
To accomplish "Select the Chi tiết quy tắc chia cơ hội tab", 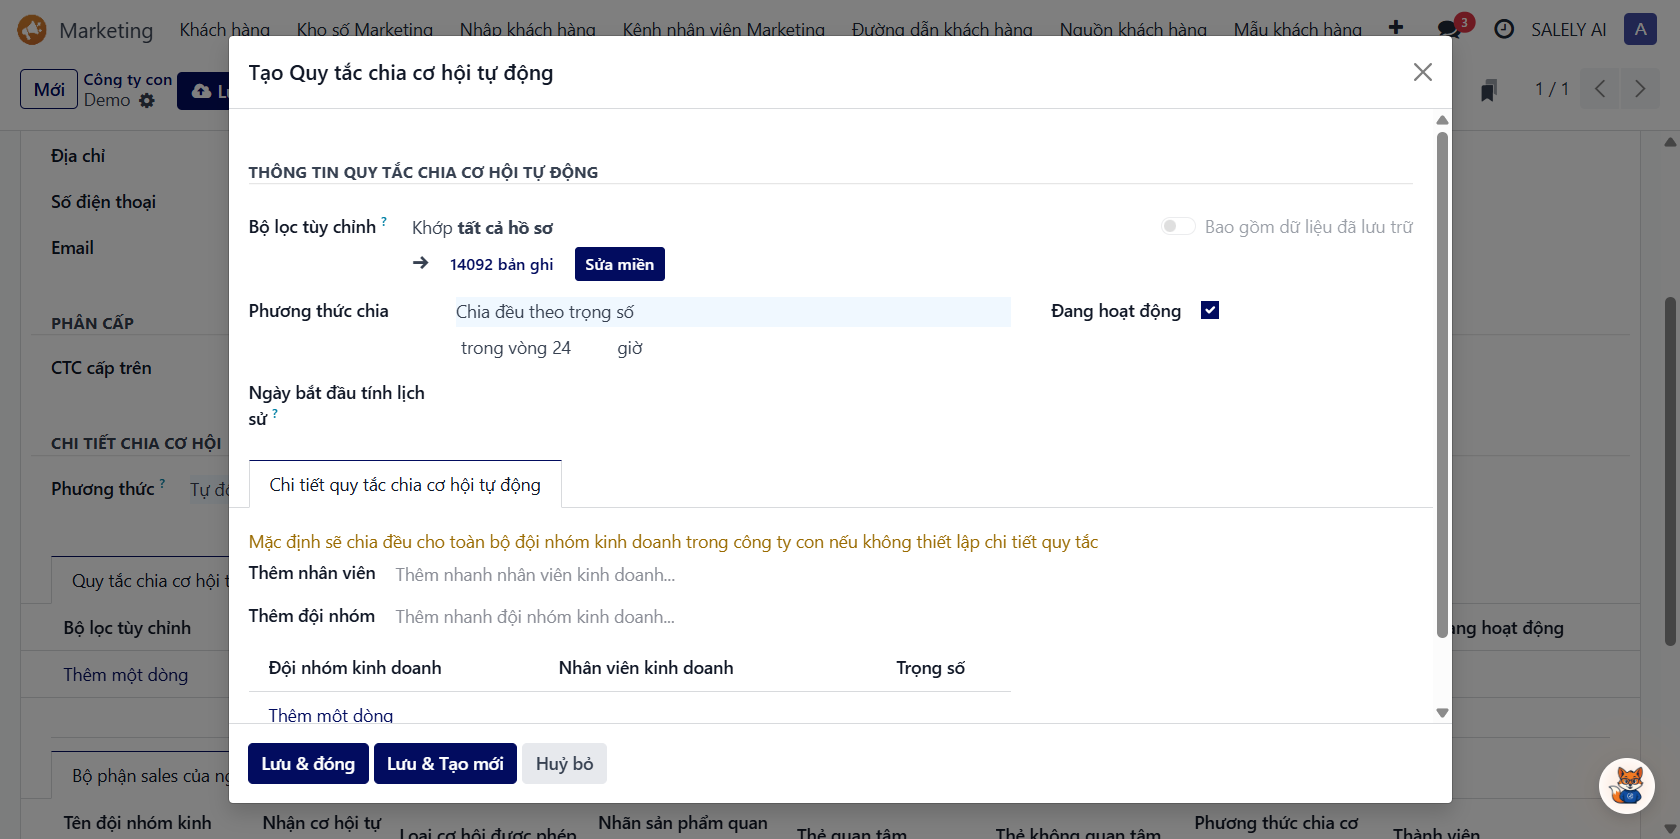I will [405, 485].
